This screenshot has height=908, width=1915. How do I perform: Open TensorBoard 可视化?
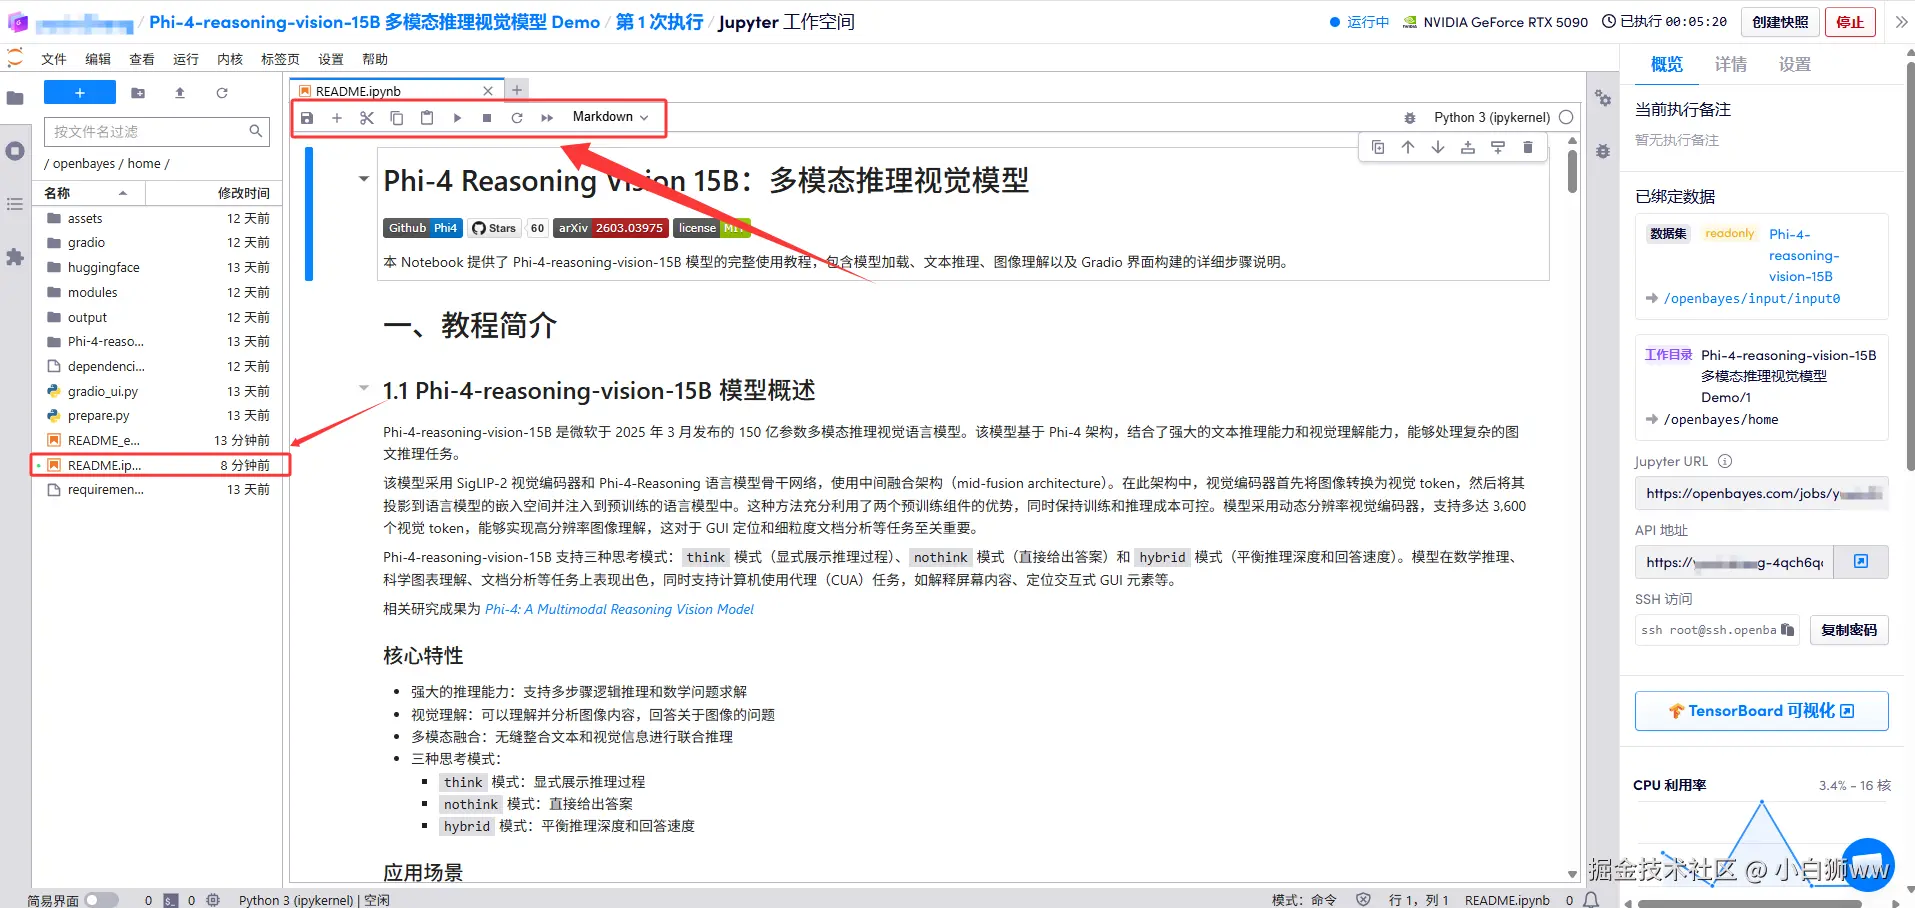point(1761,711)
